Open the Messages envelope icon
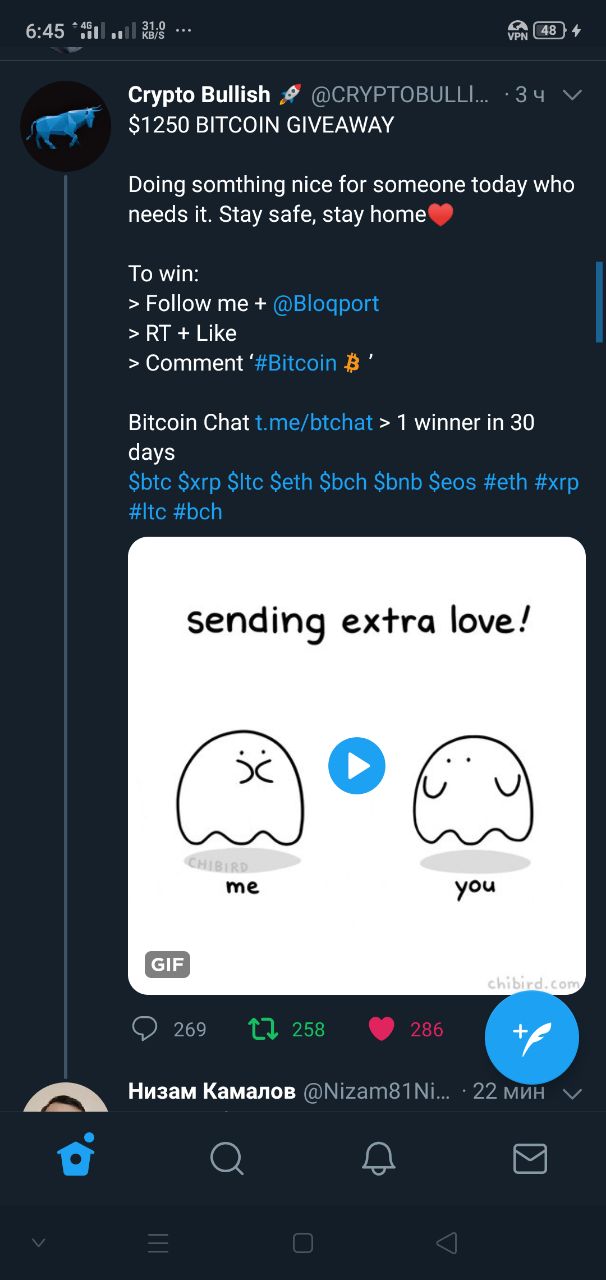The width and height of the screenshot is (606, 1280). coord(530,1158)
